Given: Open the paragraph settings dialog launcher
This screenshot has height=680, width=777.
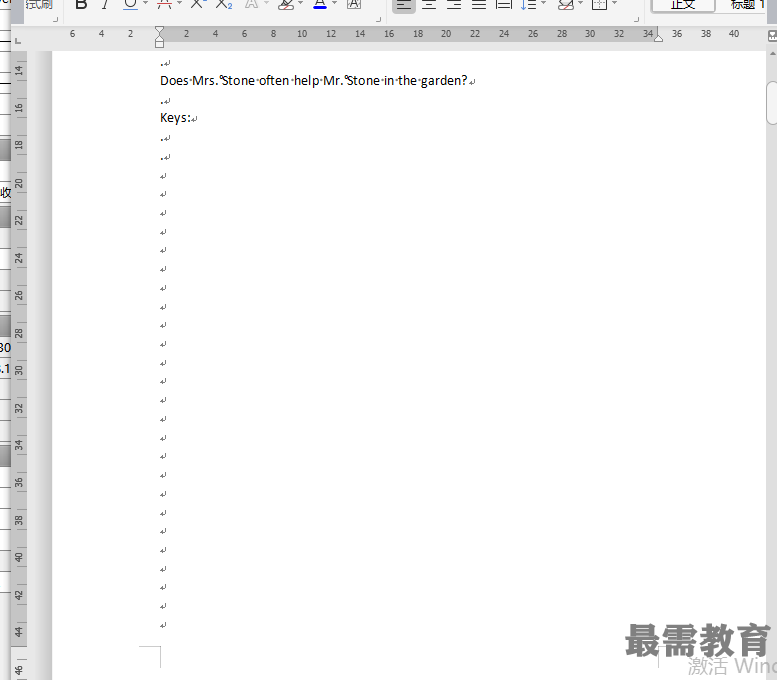Looking at the screenshot, I should tap(636, 20).
